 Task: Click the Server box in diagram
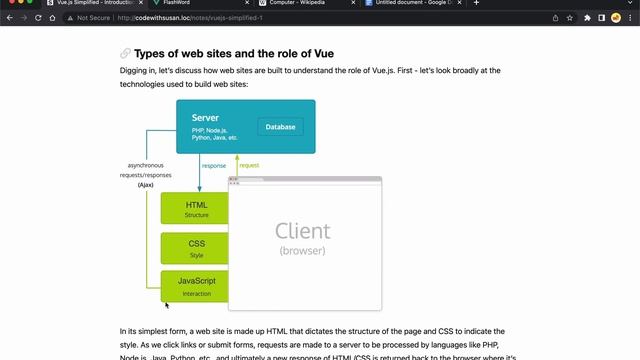[x=246, y=127]
